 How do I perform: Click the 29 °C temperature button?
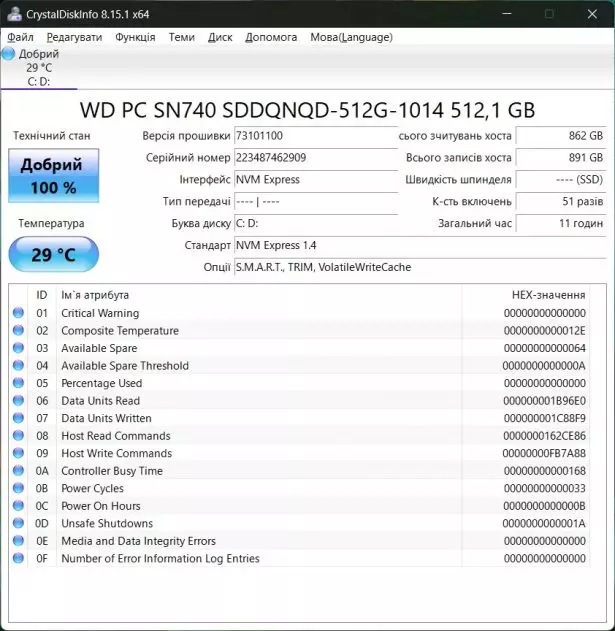[54, 255]
